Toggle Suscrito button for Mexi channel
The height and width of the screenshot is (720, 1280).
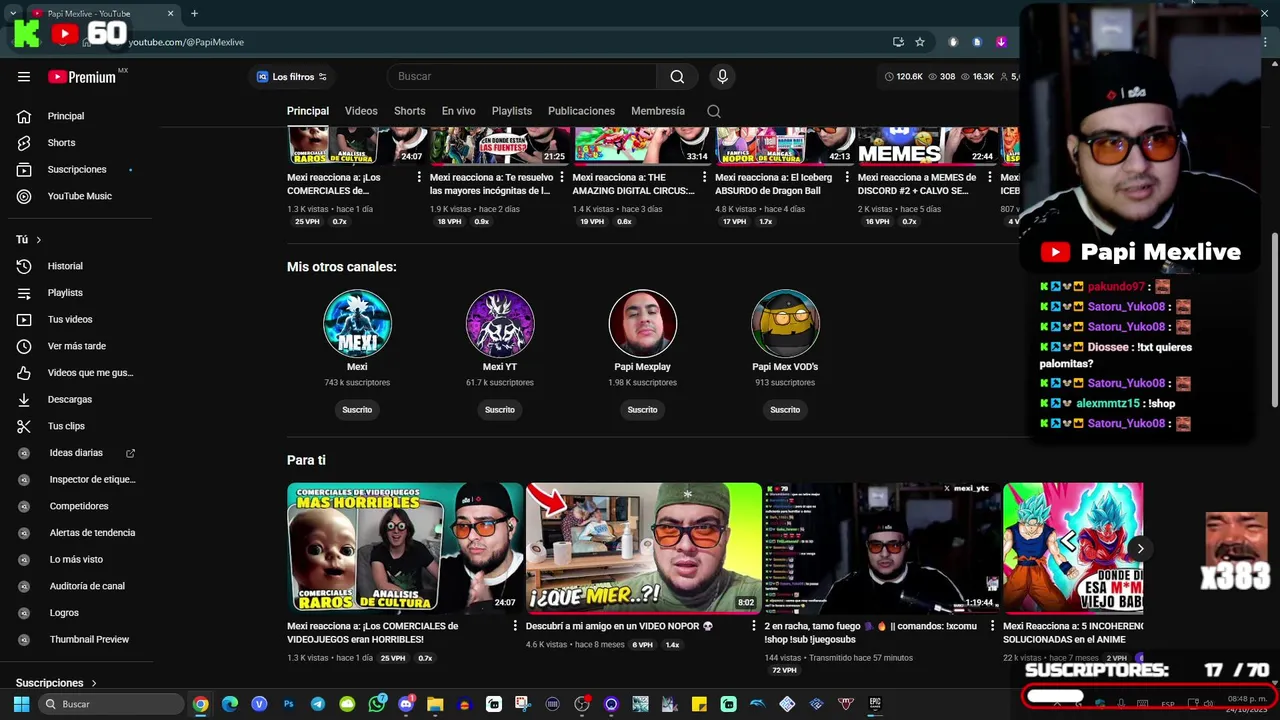(357, 410)
